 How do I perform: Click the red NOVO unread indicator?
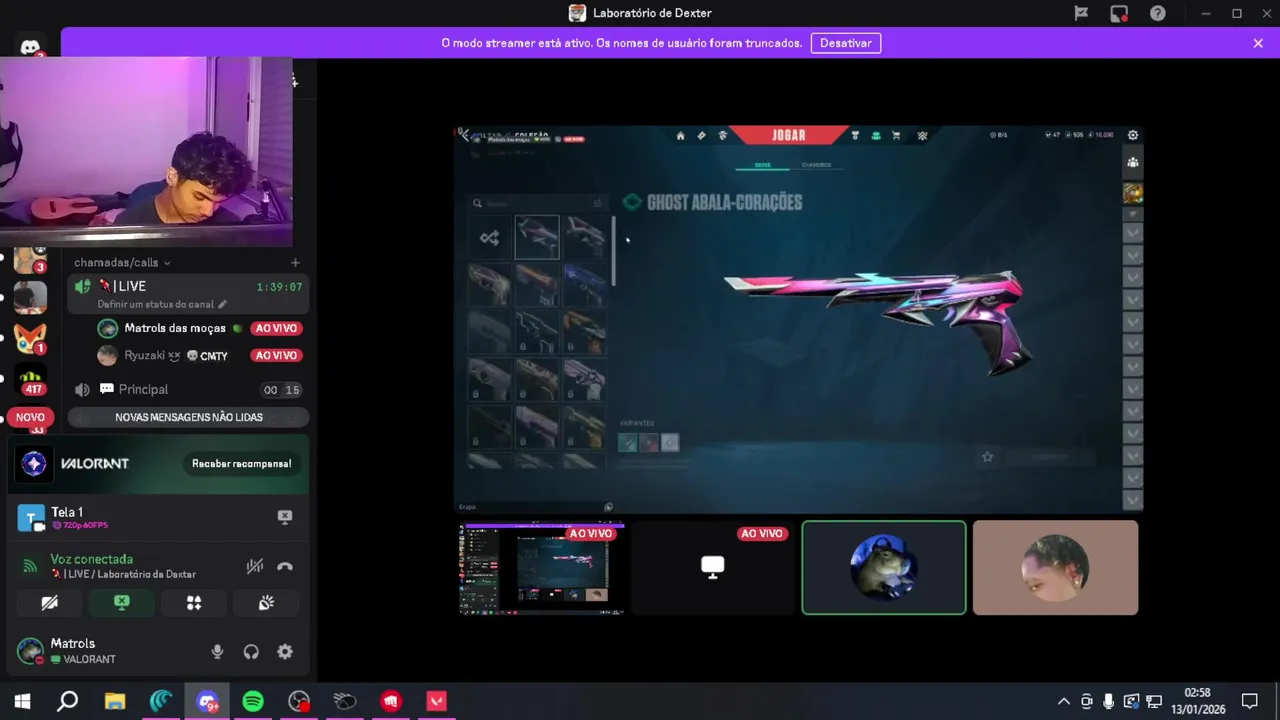[30, 417]
